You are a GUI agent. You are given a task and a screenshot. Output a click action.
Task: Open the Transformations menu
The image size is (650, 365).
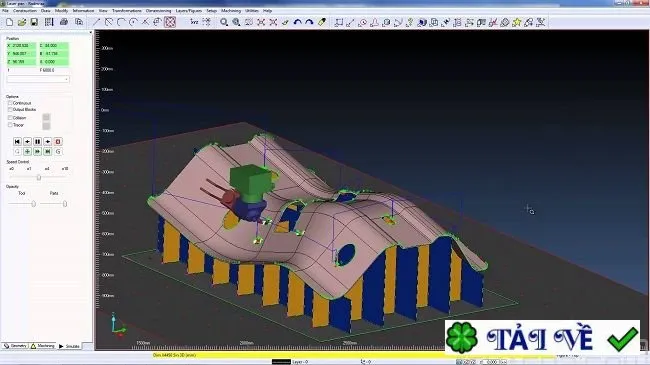127,10
